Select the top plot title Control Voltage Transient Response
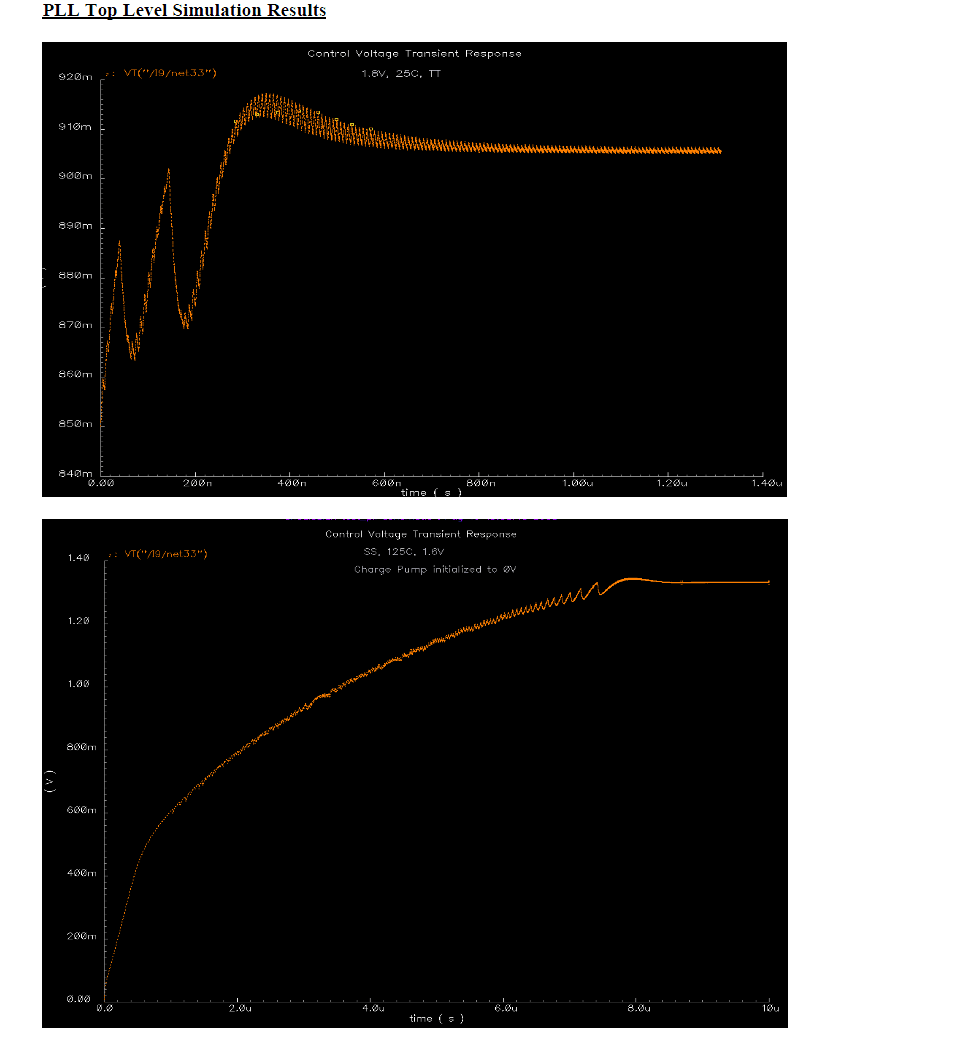 414,54
